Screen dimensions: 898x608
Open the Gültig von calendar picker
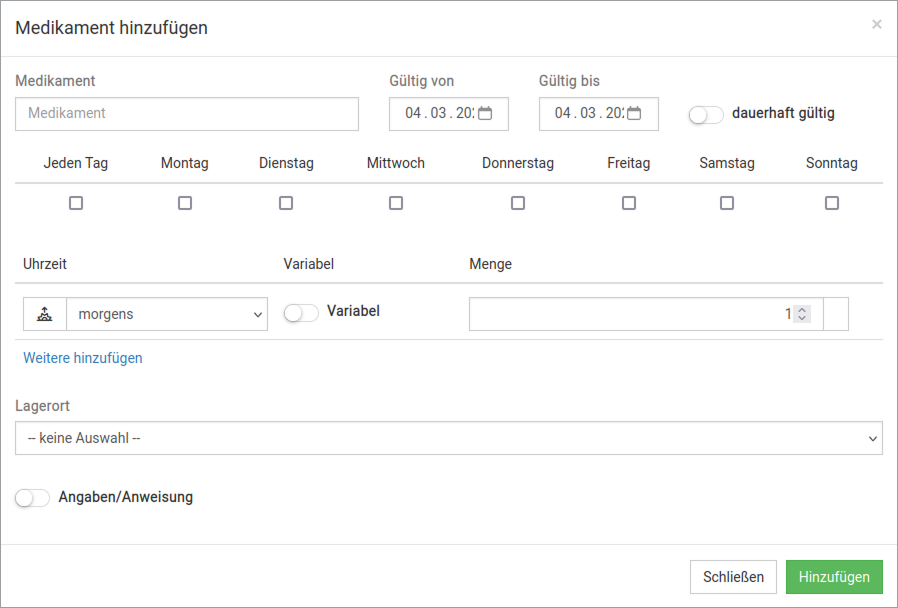click(x=485, y=114)
